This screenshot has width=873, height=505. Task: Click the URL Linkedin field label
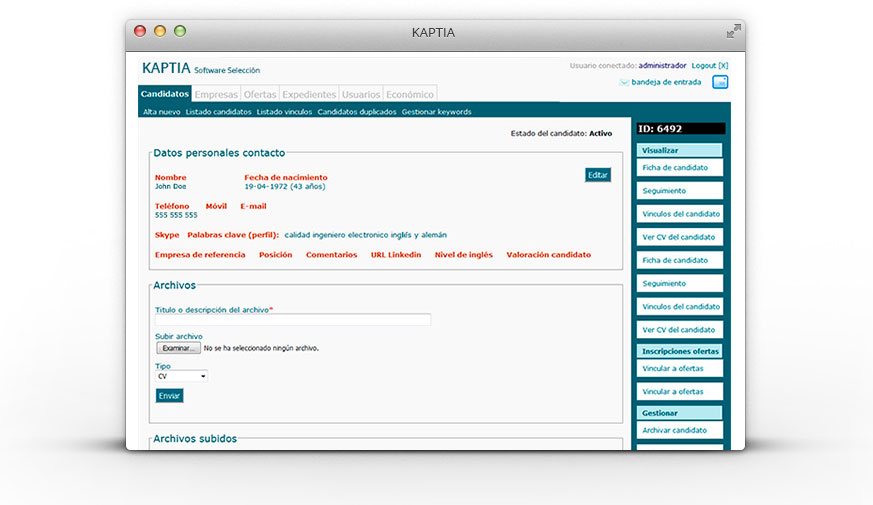coord(396,255)
